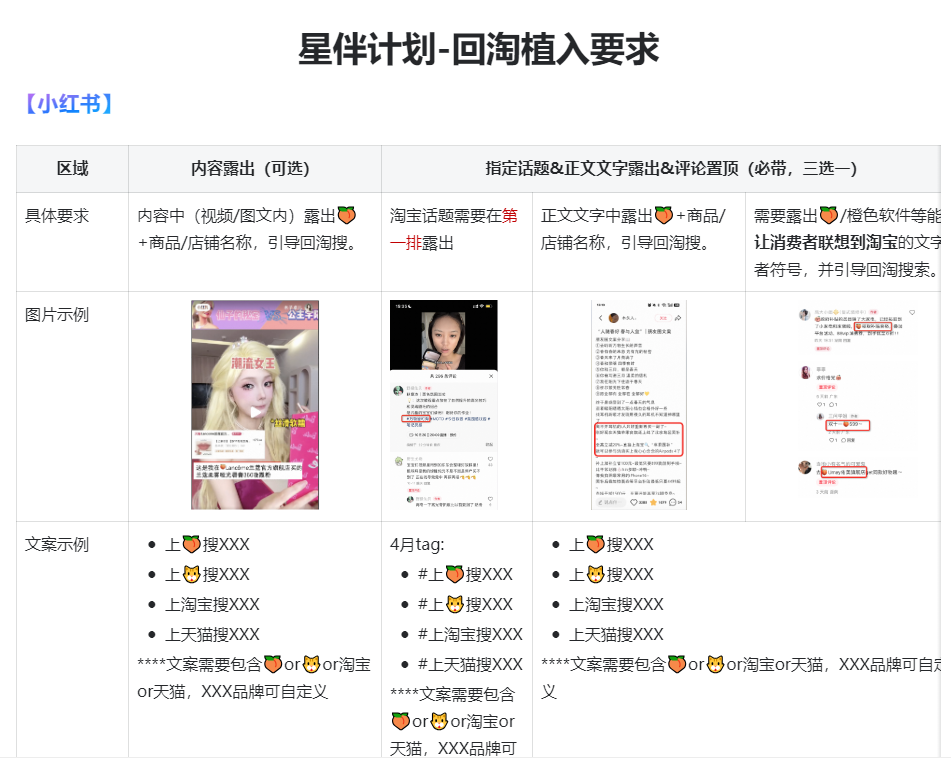Click the peach emoji in the 内容露出 requirement cell
This screenshot has width=951, height=759.
pos(345,216)
